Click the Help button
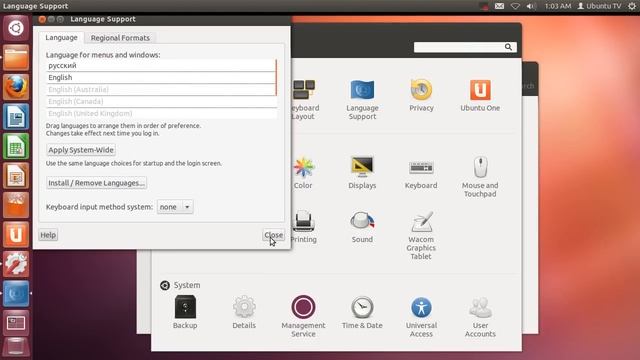The width and height of the screenshot is (640, 360). click(48, 235)
